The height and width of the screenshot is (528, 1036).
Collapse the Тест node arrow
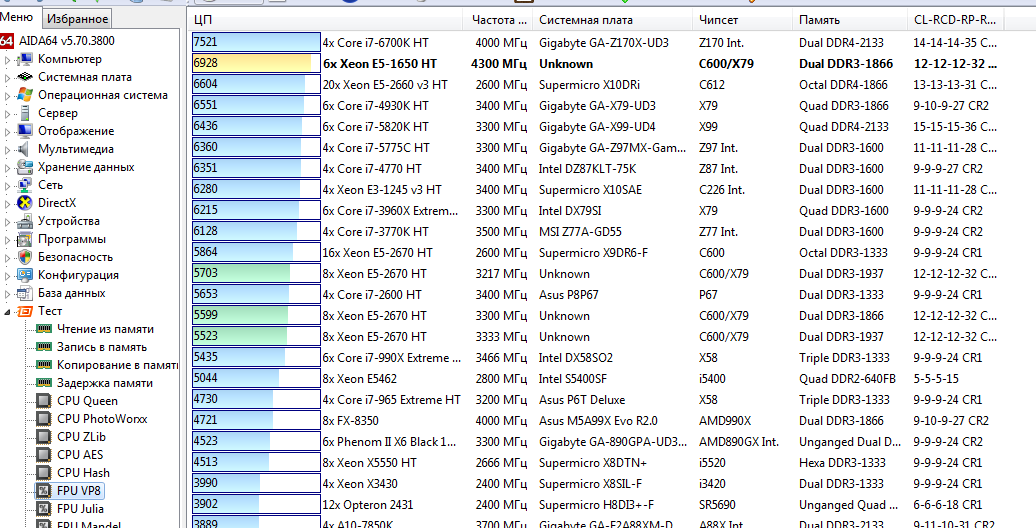tap(8, 312)
